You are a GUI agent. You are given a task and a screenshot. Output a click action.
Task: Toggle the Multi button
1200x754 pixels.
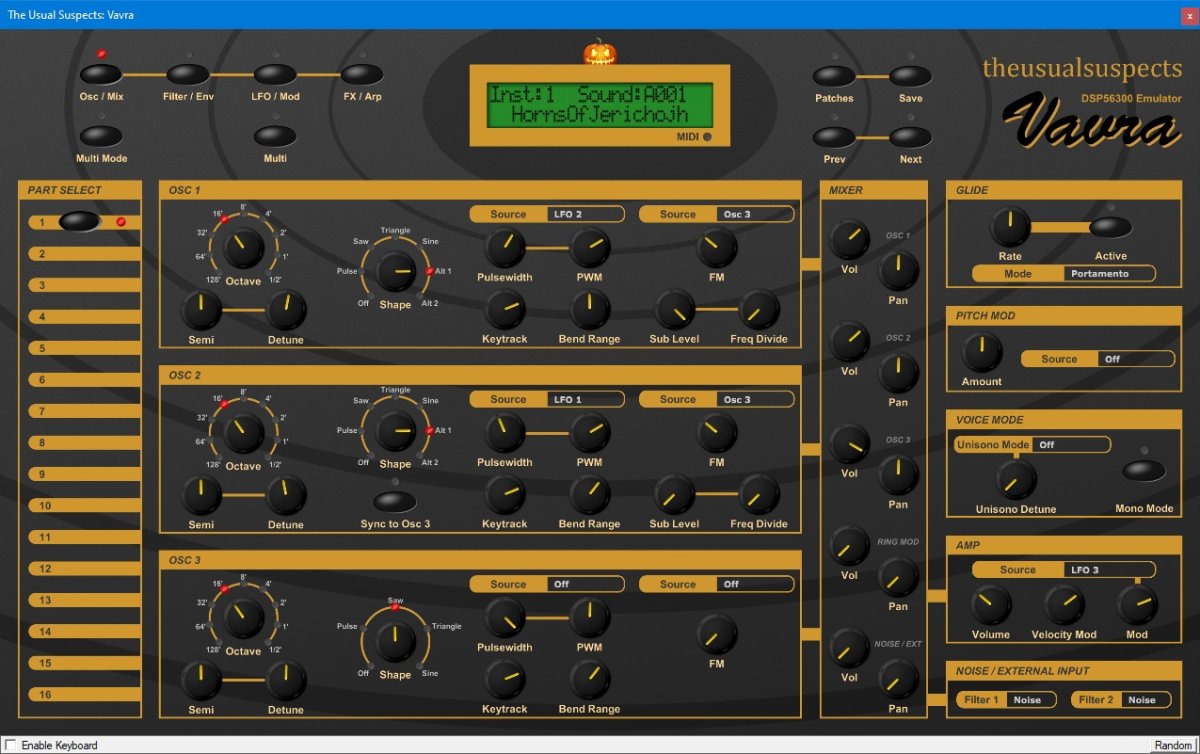(275, 136)
